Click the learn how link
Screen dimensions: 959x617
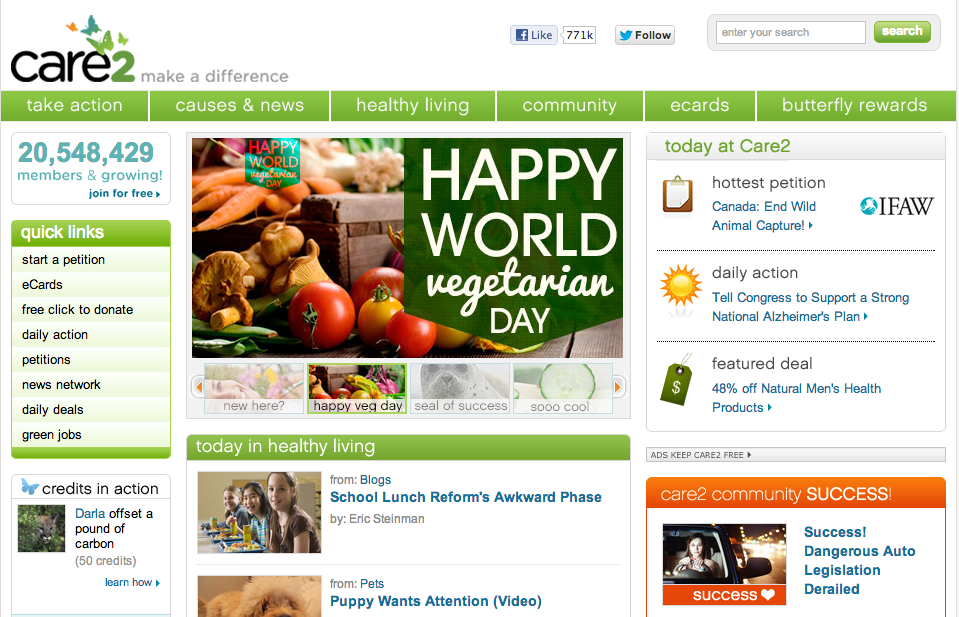pos(132,582)
